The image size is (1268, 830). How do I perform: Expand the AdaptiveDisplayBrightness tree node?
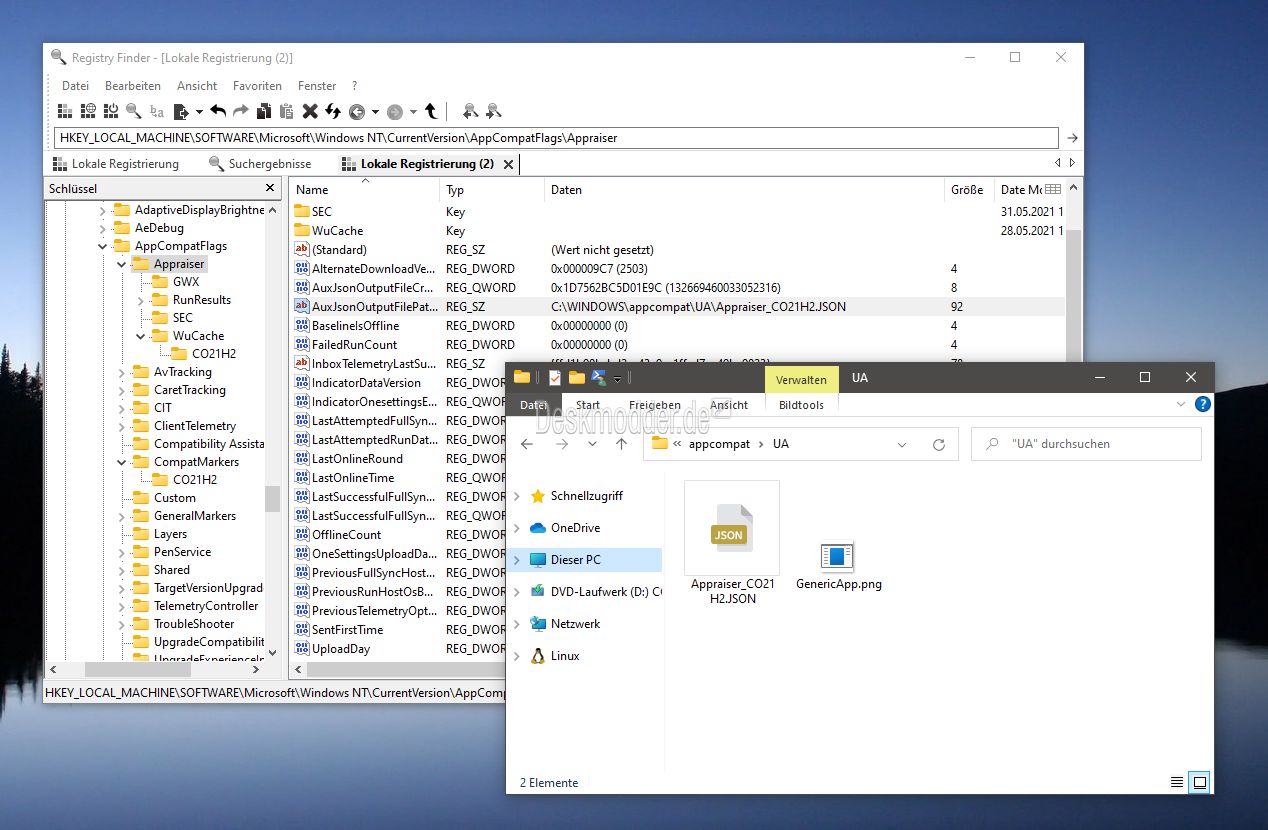click(102, 210)
